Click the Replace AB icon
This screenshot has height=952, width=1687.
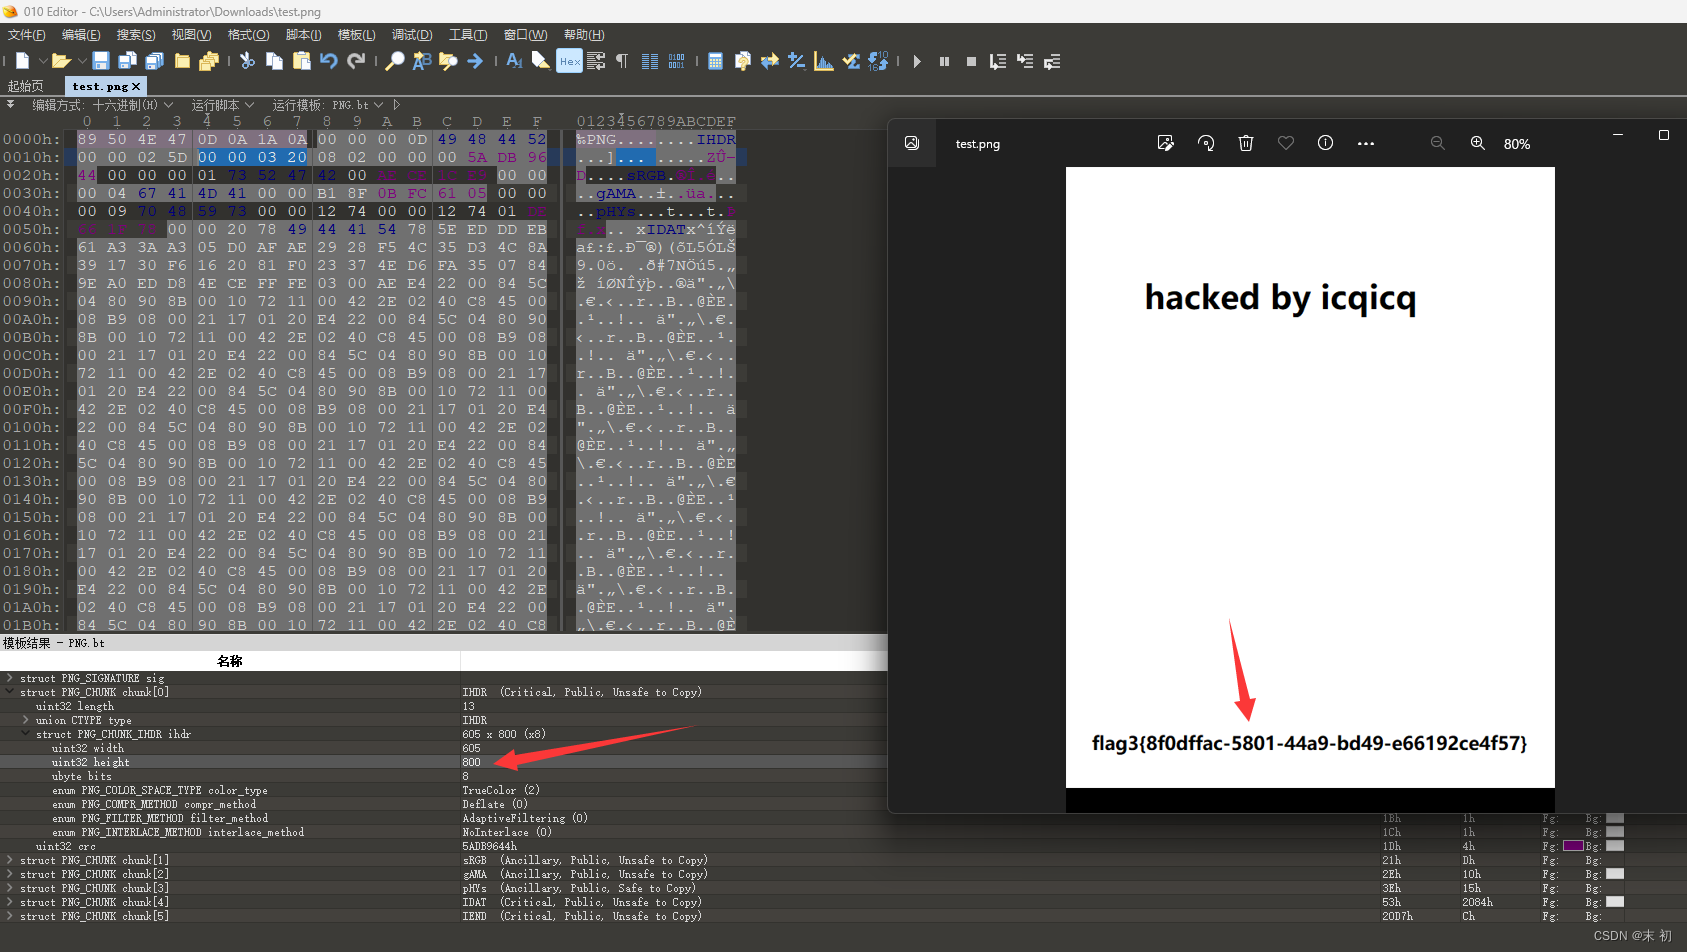click(x=422, y=61)
